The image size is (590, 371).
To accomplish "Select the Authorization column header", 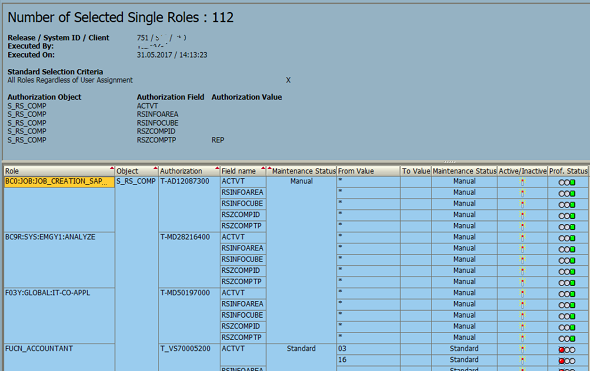I will click(x=189, y=171).
